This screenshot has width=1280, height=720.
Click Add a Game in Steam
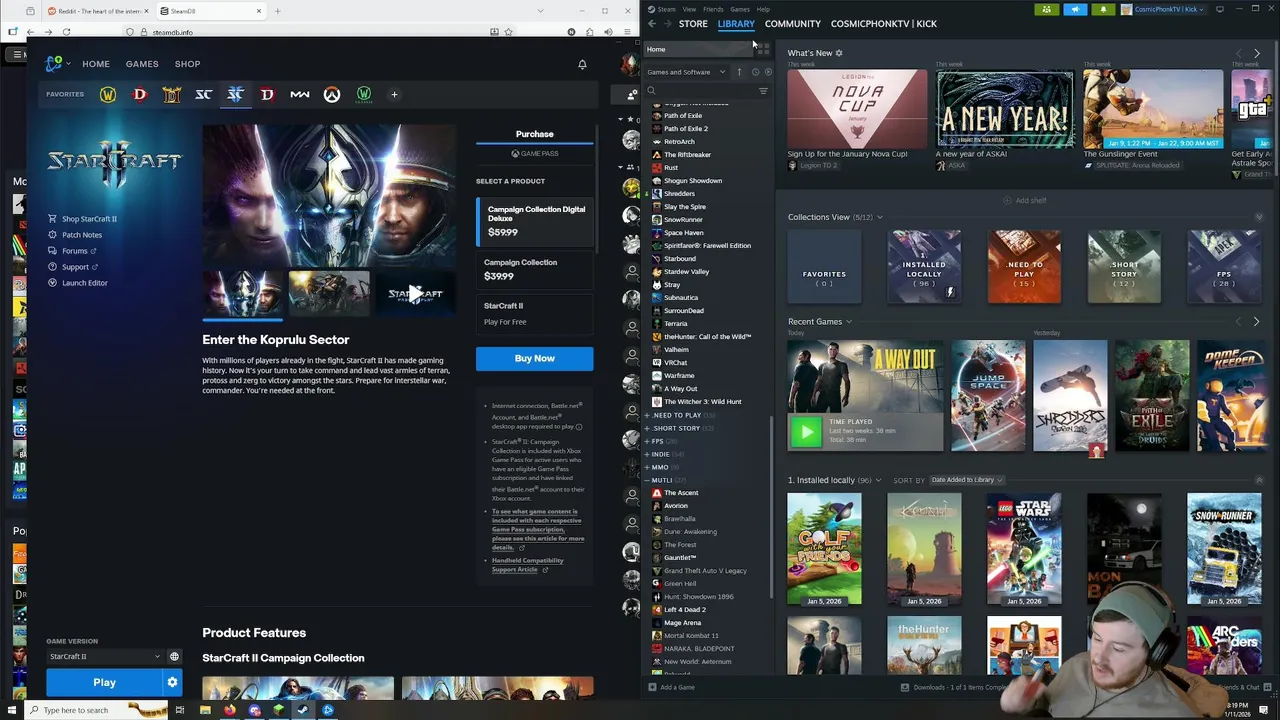coord(672,688)
